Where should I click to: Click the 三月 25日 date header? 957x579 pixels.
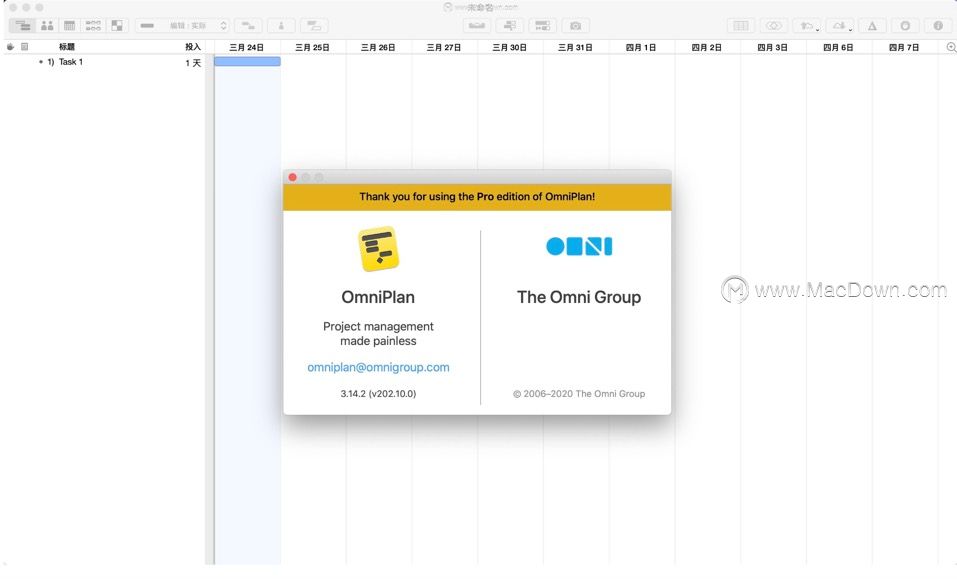[x=312, y=48]
